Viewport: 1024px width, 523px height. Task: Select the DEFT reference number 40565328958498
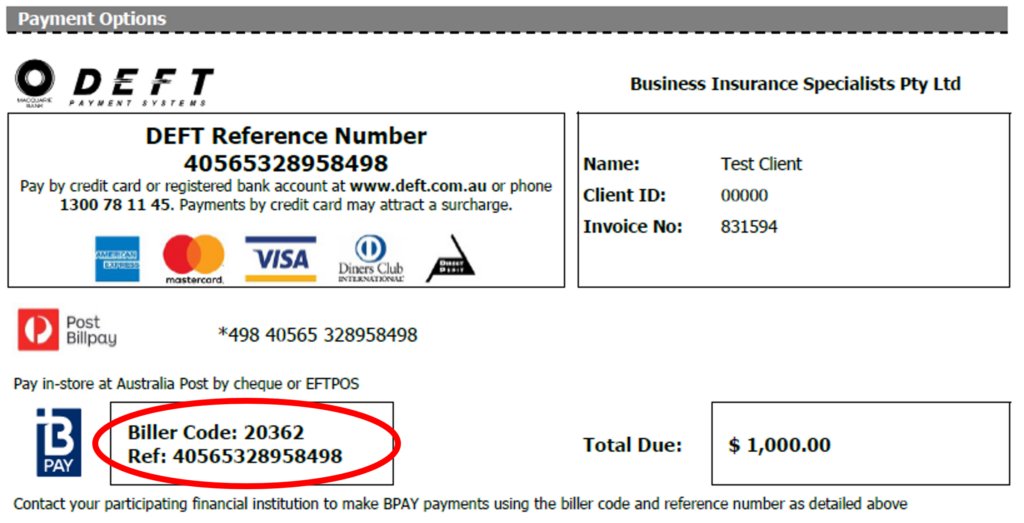286,163
